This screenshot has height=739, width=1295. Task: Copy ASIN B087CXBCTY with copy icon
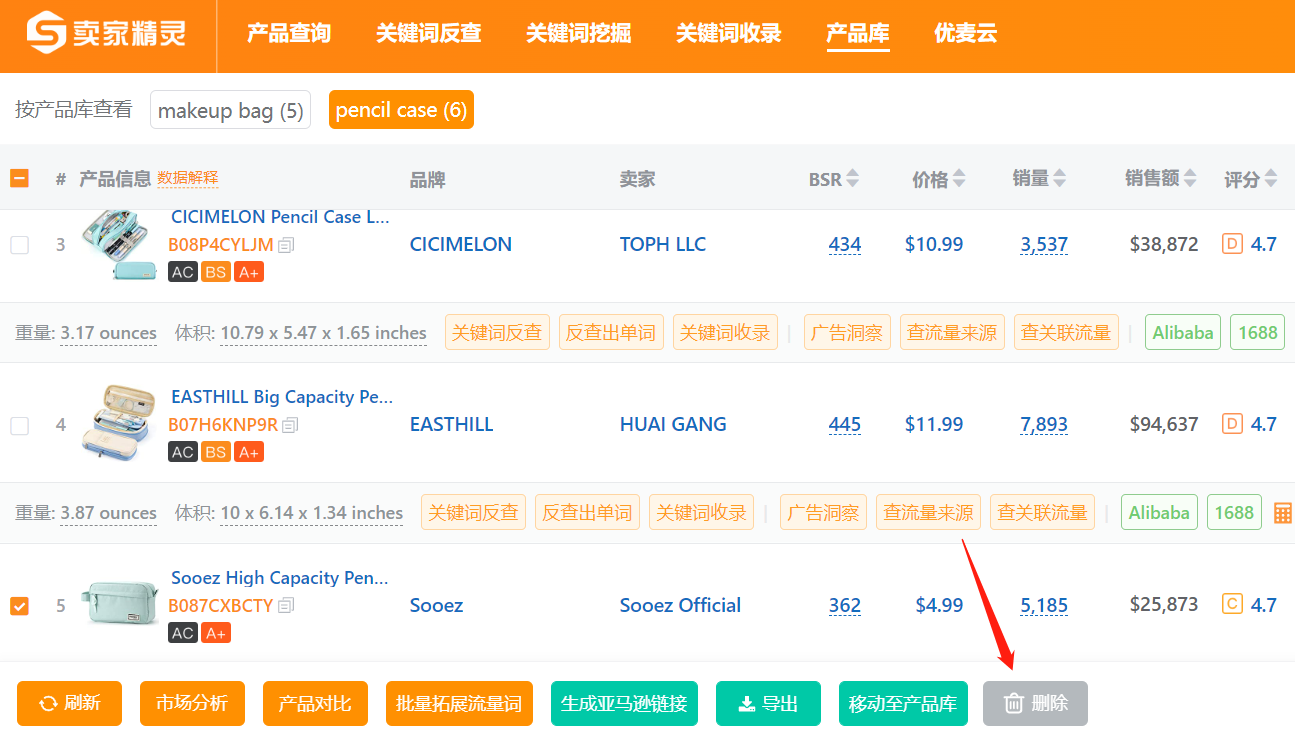coord(286,606)
